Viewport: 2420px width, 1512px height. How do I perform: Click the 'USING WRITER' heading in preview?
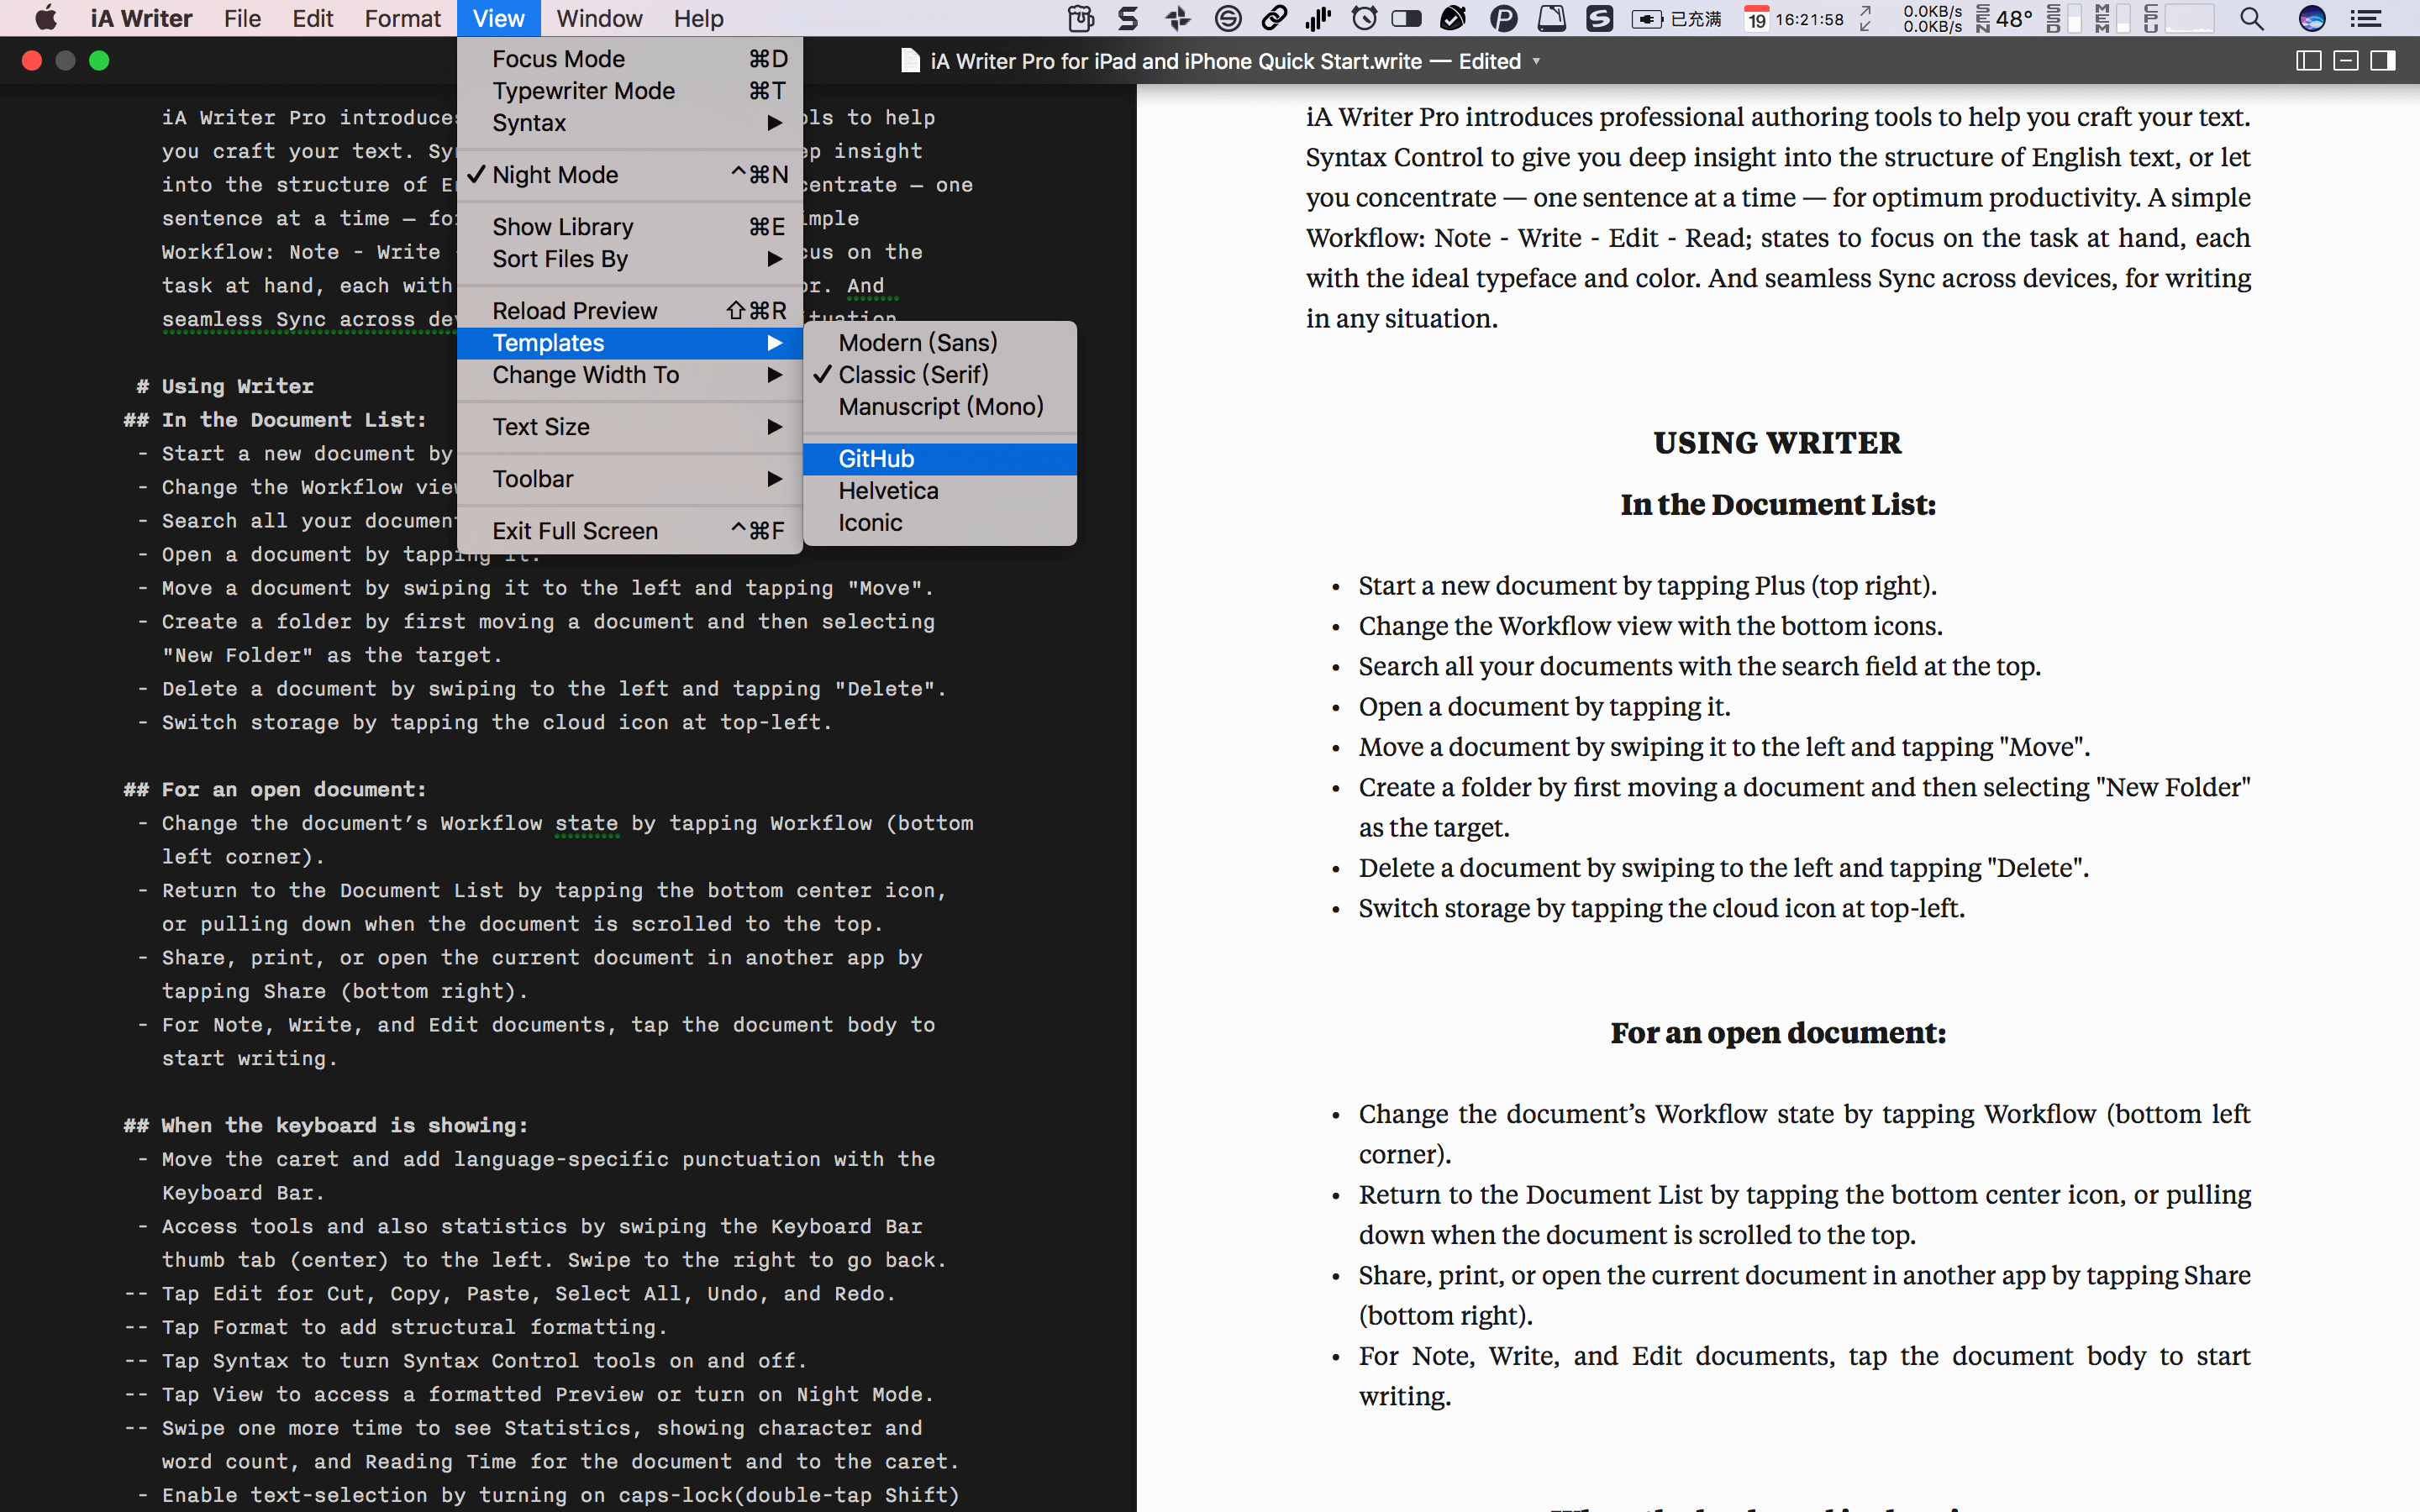[x=1777, y=443]
